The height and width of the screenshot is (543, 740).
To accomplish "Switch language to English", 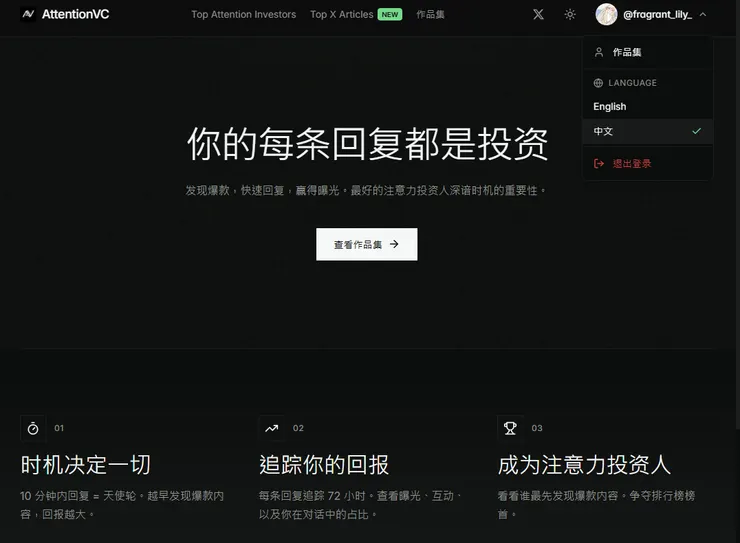I will coord(648,107).
